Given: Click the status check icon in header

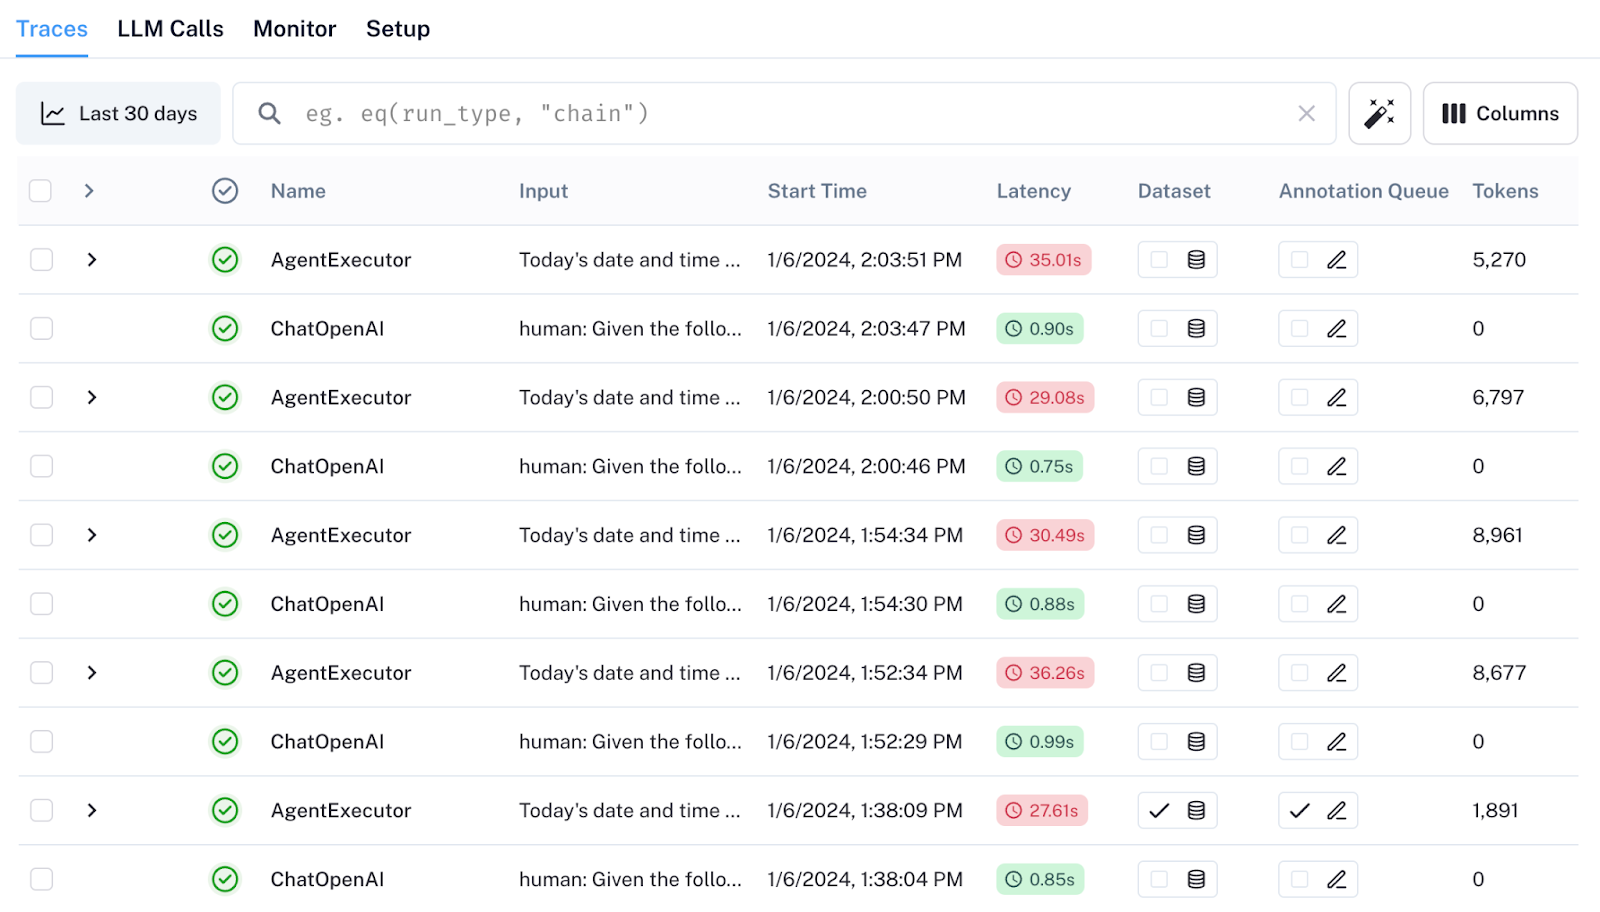Looking at the screenshot, I should pyautogui.click(x=225, y=191).
